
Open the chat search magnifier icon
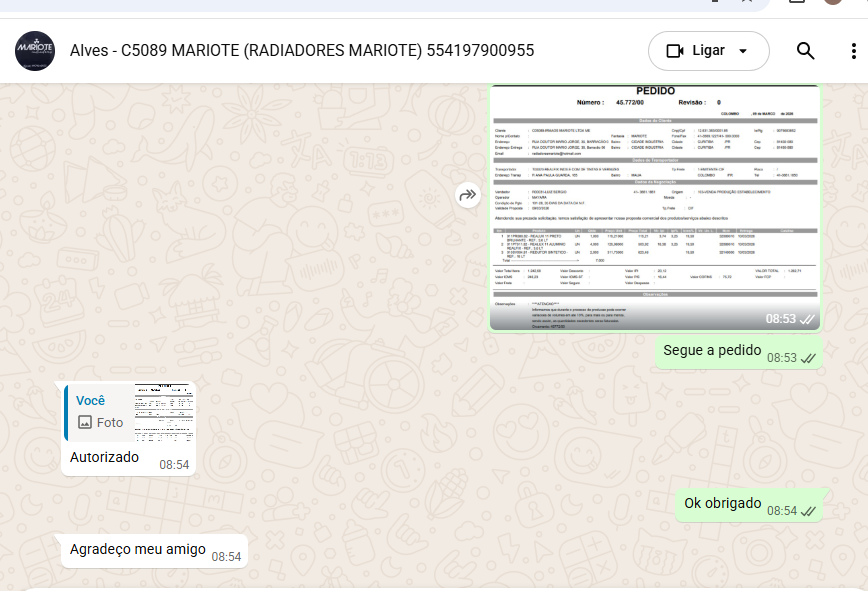(x=805, y=51)
